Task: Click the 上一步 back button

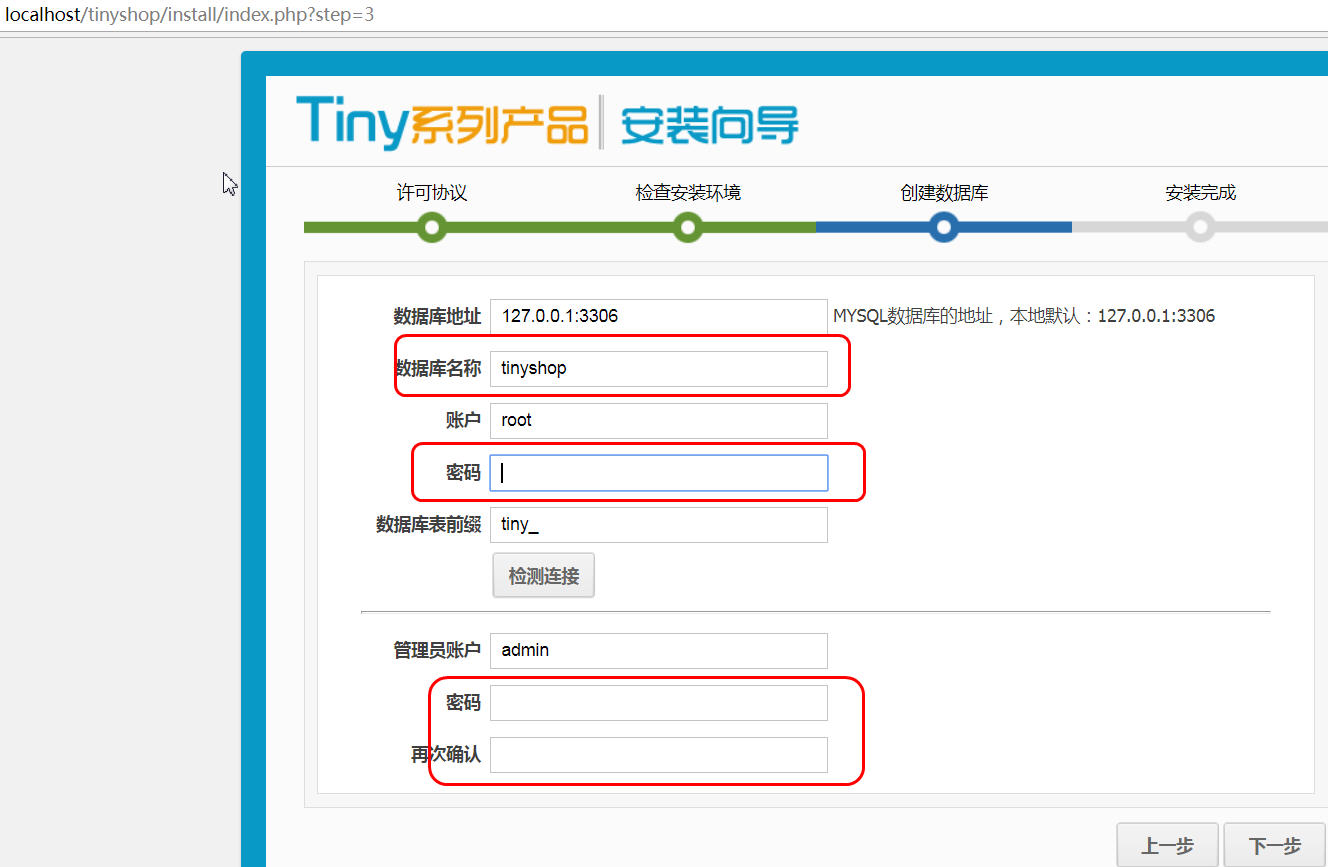Action: (1167, 846)
